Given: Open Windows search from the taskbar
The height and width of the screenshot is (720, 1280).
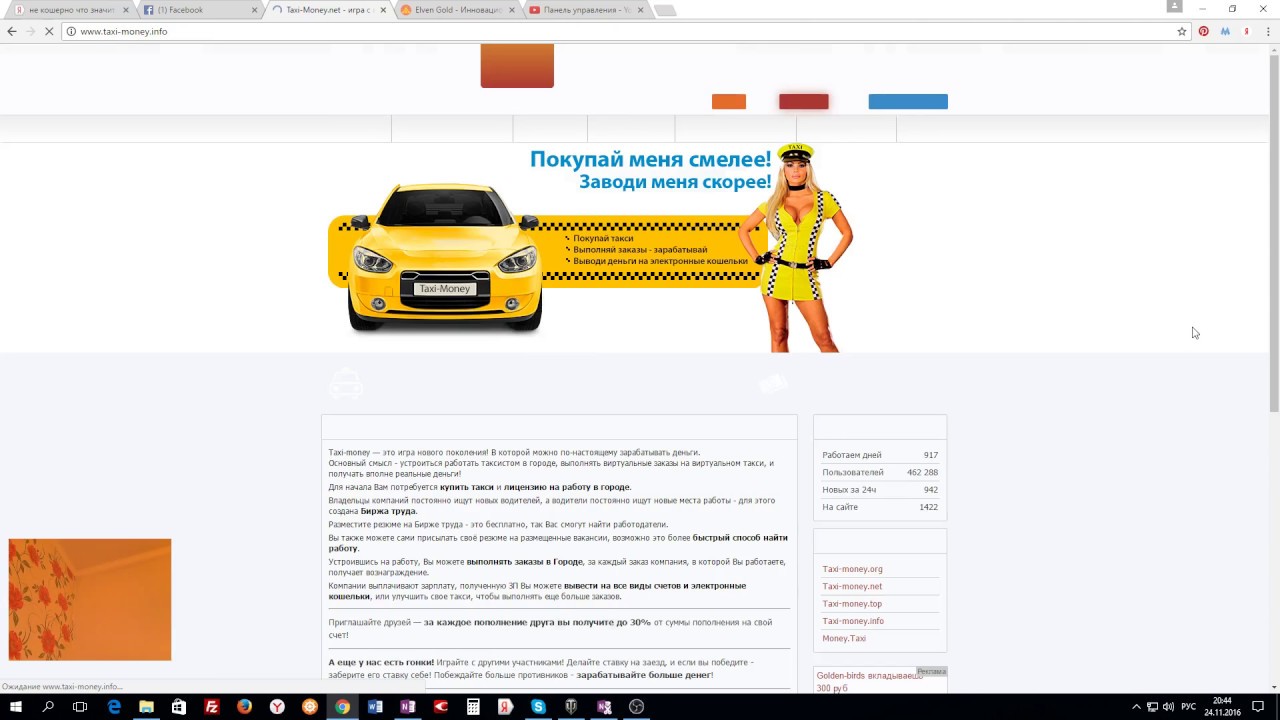Looking at the screenshot, I should 48,707.
